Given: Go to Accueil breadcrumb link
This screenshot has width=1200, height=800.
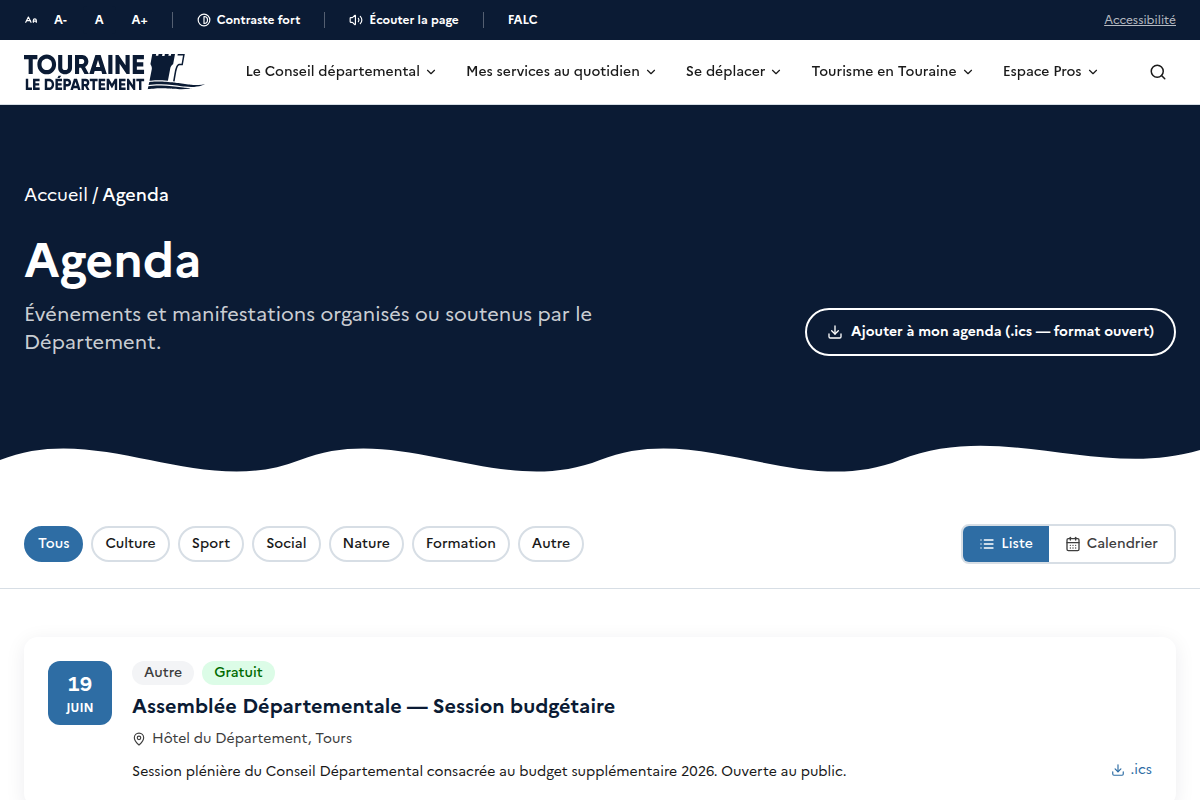Looking at the screenshot, I should 56,195.
